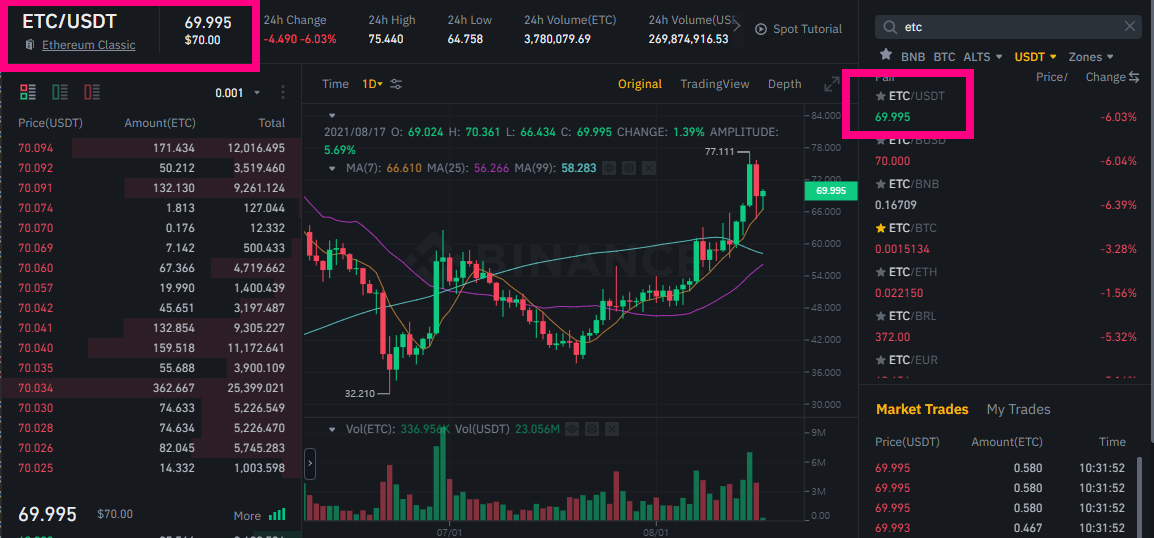Click the search magnifier icon
This screenshot has width=1154, height=538.
890,27
